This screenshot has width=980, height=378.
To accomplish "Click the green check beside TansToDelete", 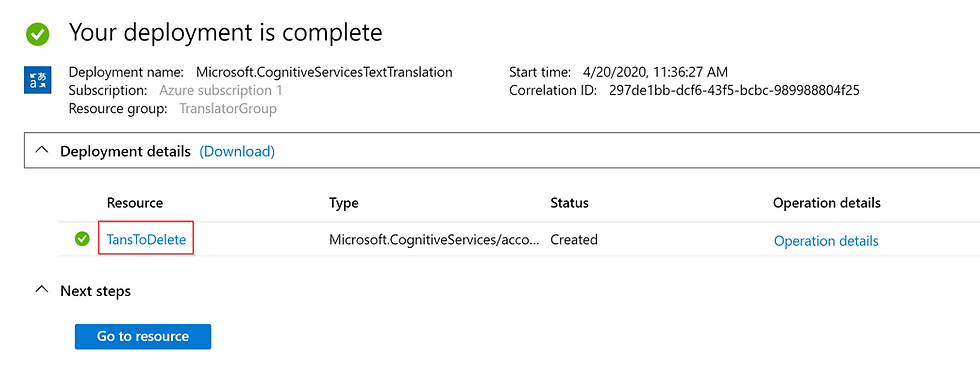I will pyautogui.click(x=82, y=239).
